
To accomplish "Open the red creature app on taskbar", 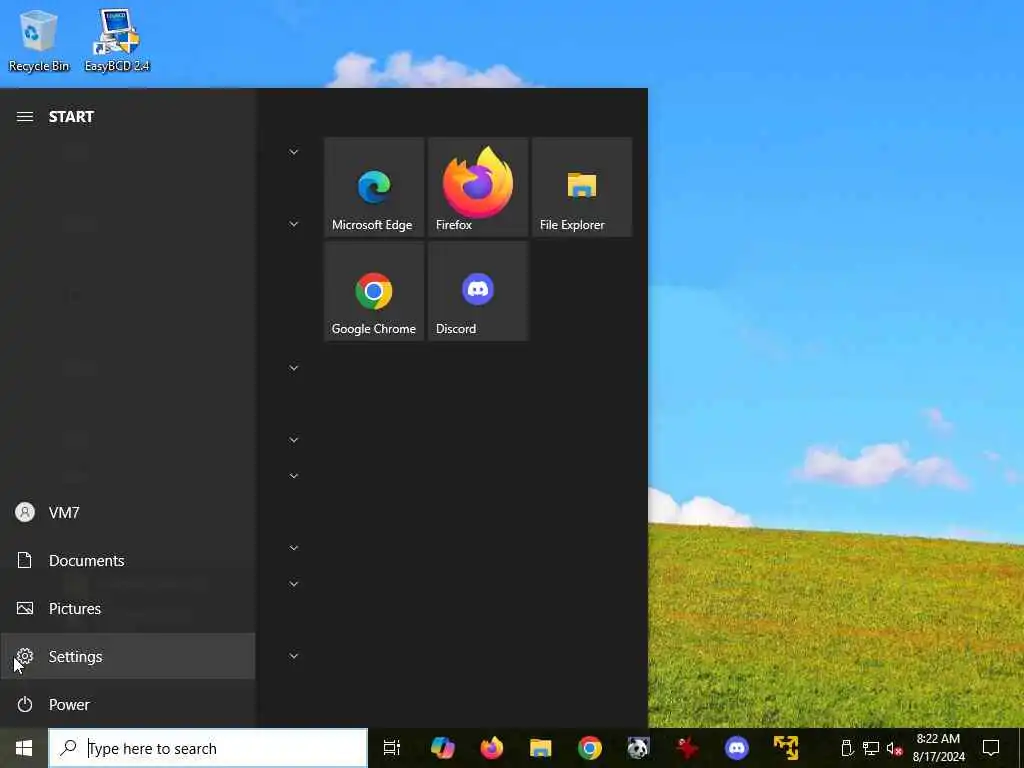I will tap(687, 748).
